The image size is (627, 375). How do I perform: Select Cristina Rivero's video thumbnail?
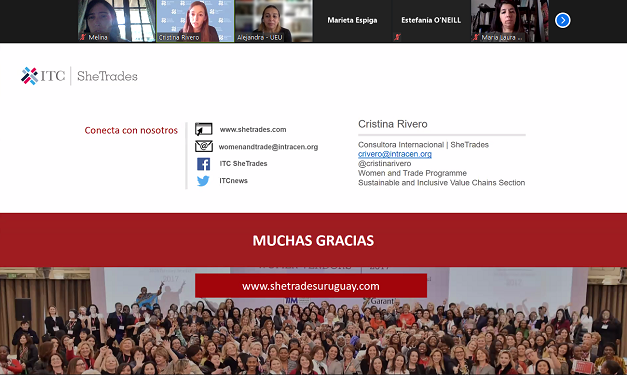(x=195, y=21)
